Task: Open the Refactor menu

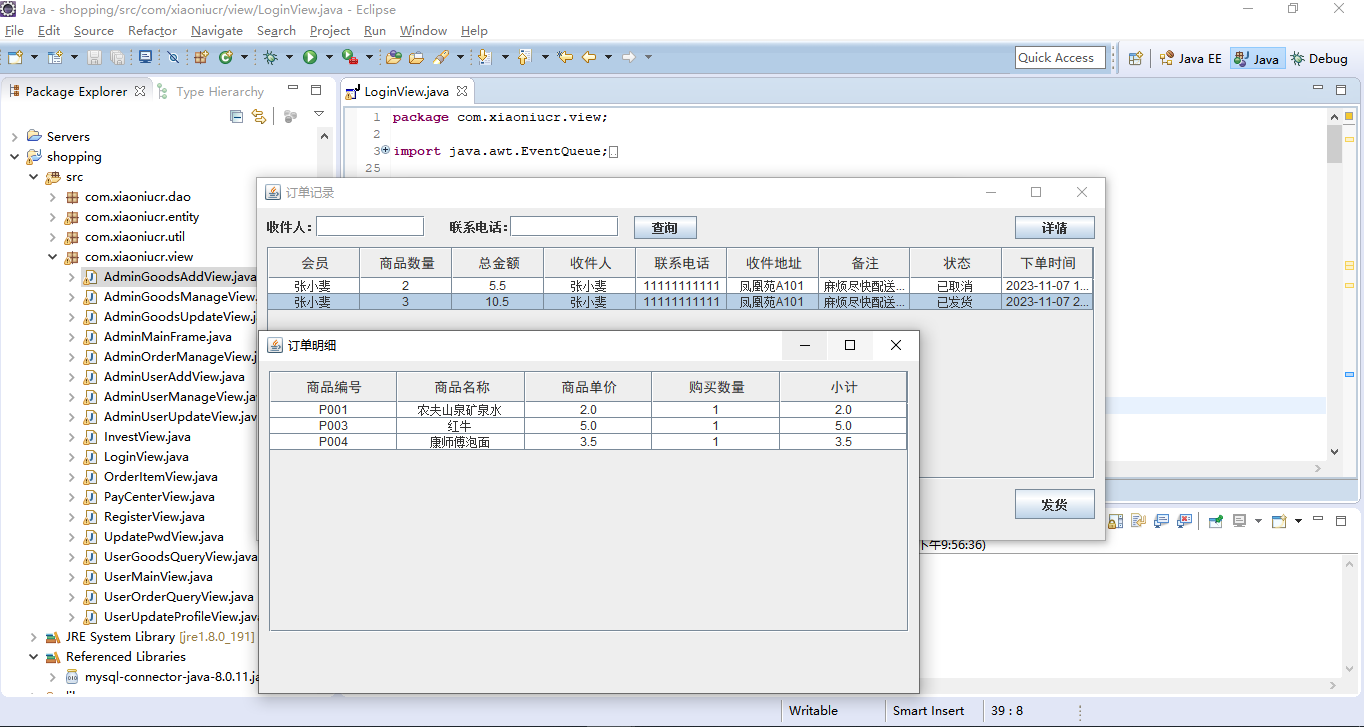Action: point(152,31)
